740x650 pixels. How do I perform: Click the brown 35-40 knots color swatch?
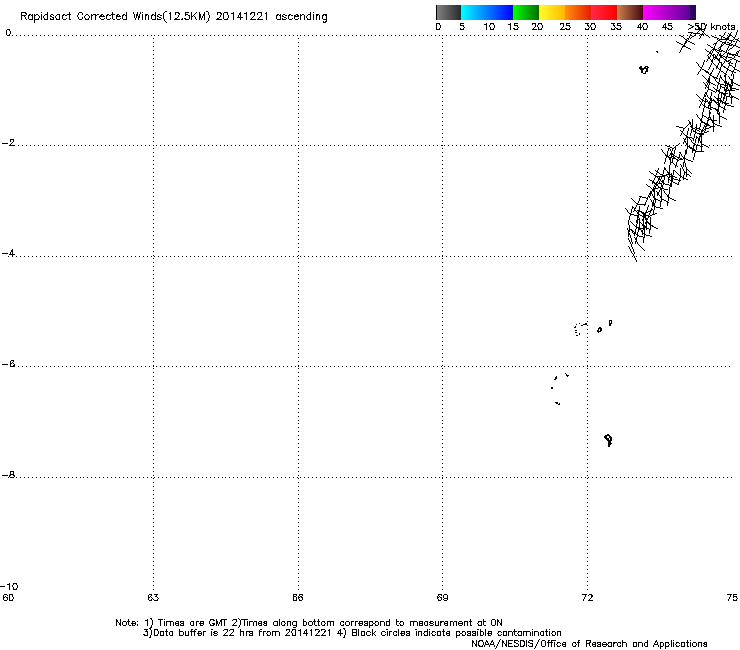[x=630, y=12]
